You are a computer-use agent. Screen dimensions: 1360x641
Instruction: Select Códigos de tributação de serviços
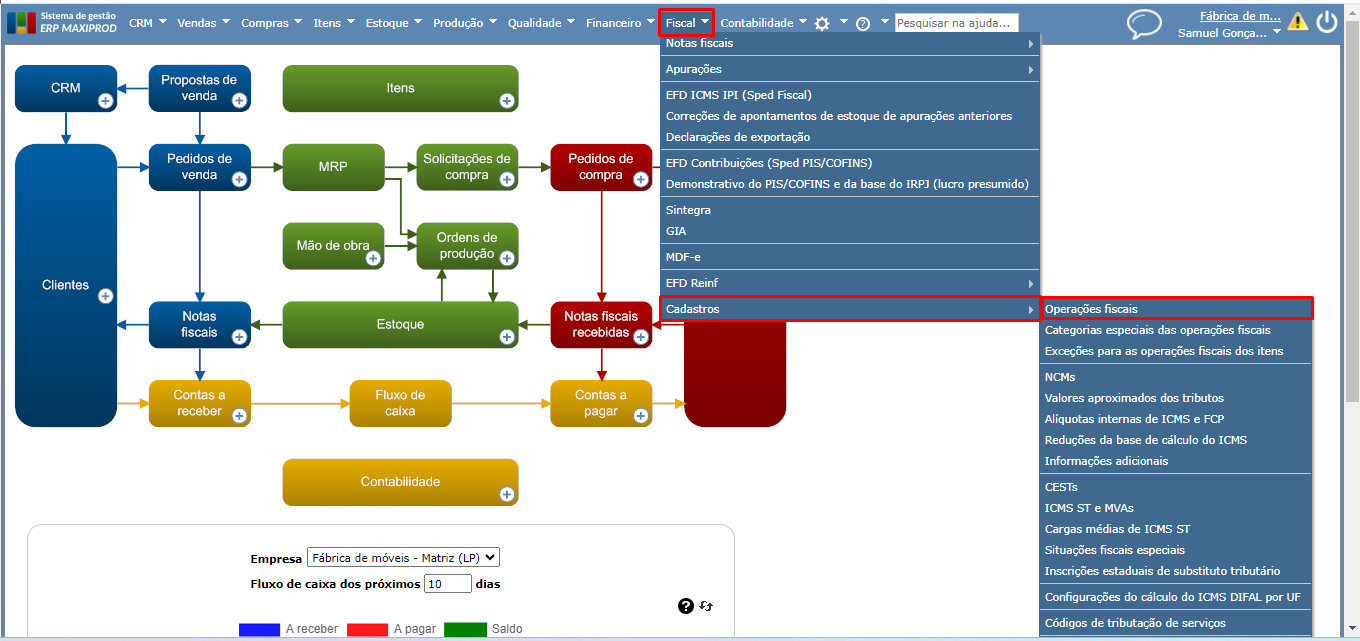pyautogui.click(x=1135, y=623)
